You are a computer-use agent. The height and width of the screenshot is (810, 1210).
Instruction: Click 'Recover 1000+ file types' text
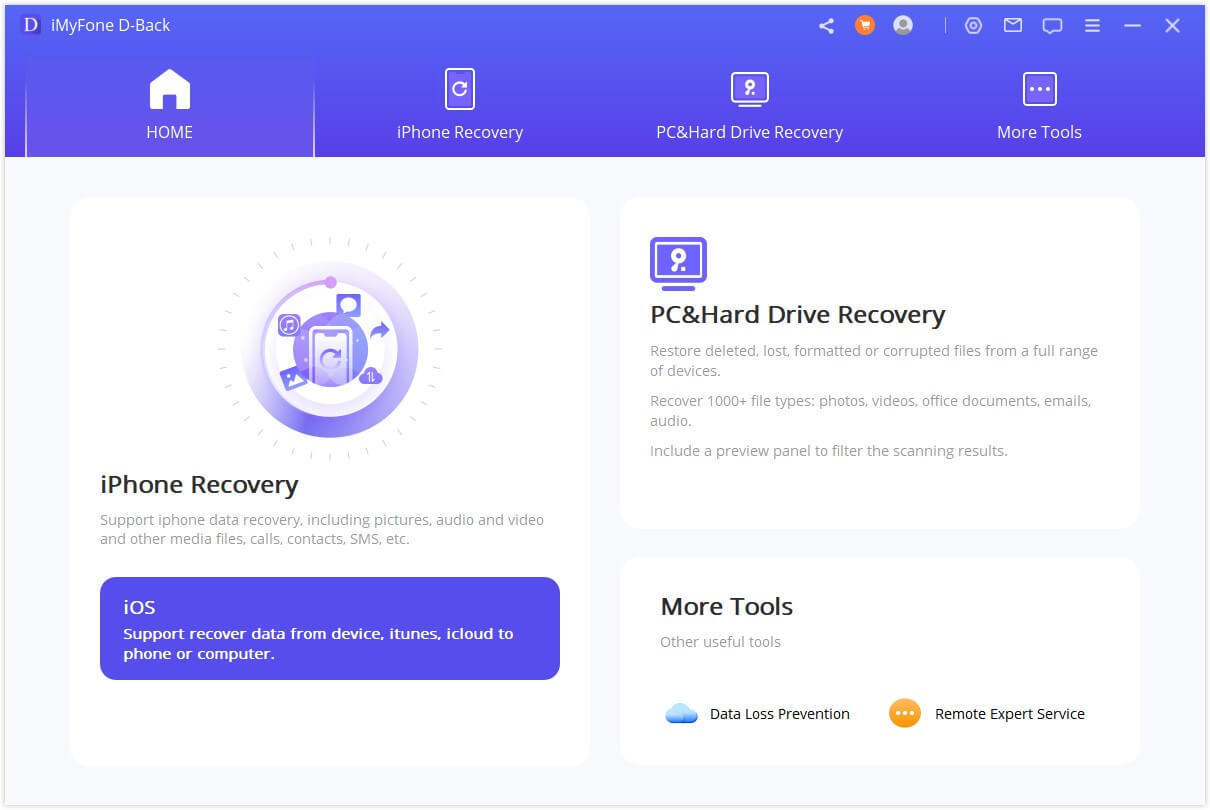click(x=870, y=411)
